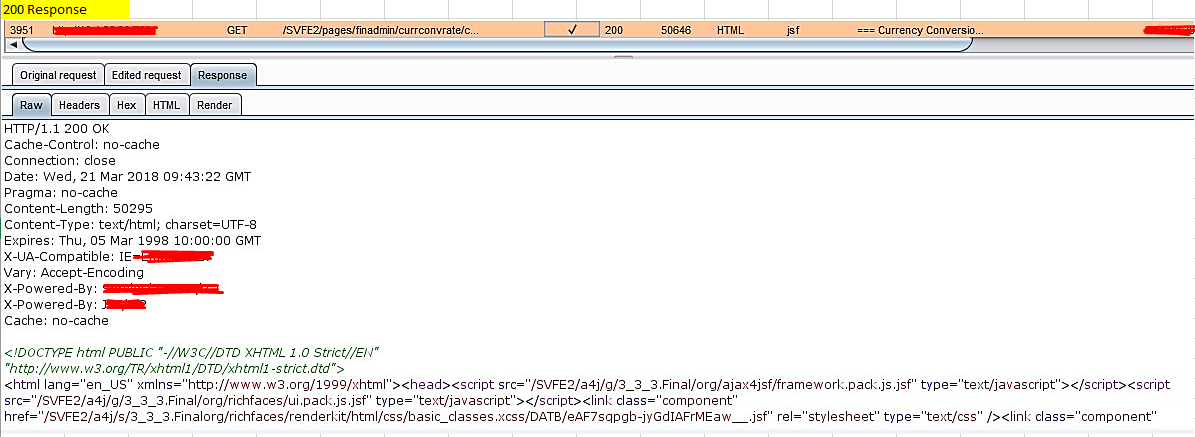Click the richfaces/ui.pack.js.jsf script line
The image size is (1195, 437).
pos(369,400)
